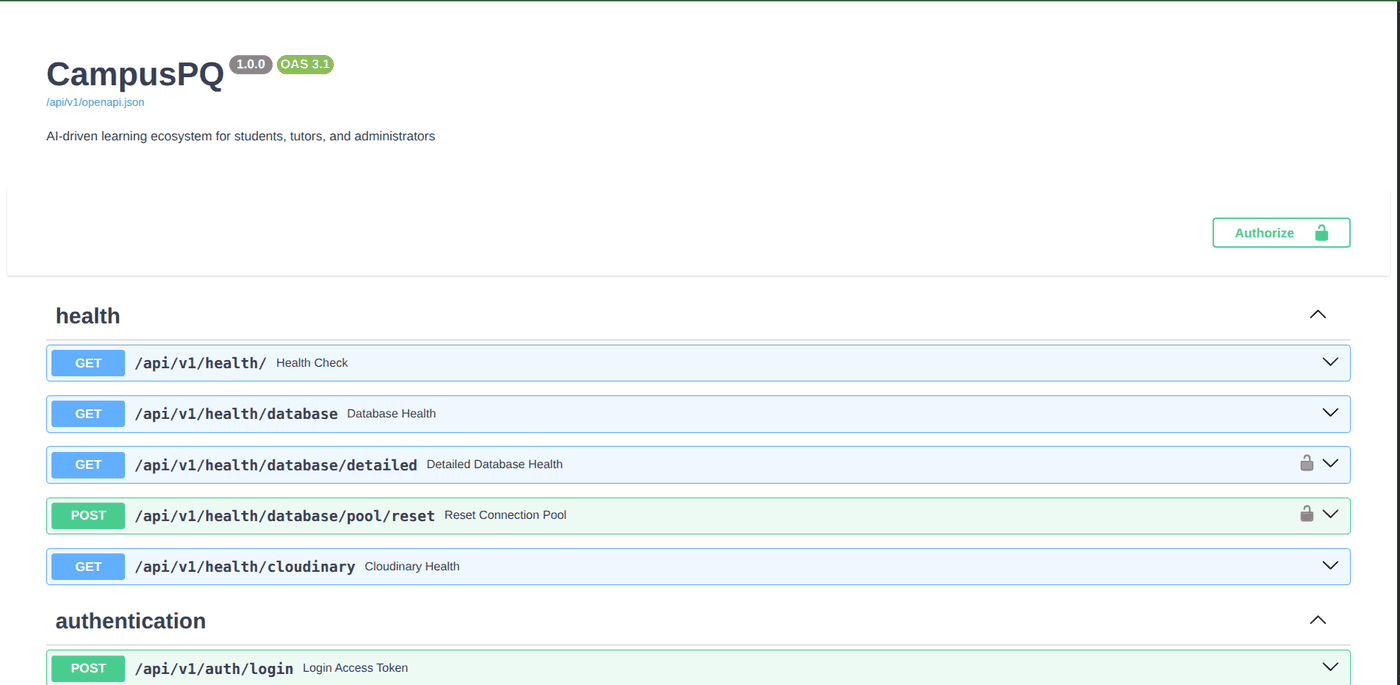Click the AI-driven learning ecosystem description
This screenshot has height=685, width=1400.
241,136
